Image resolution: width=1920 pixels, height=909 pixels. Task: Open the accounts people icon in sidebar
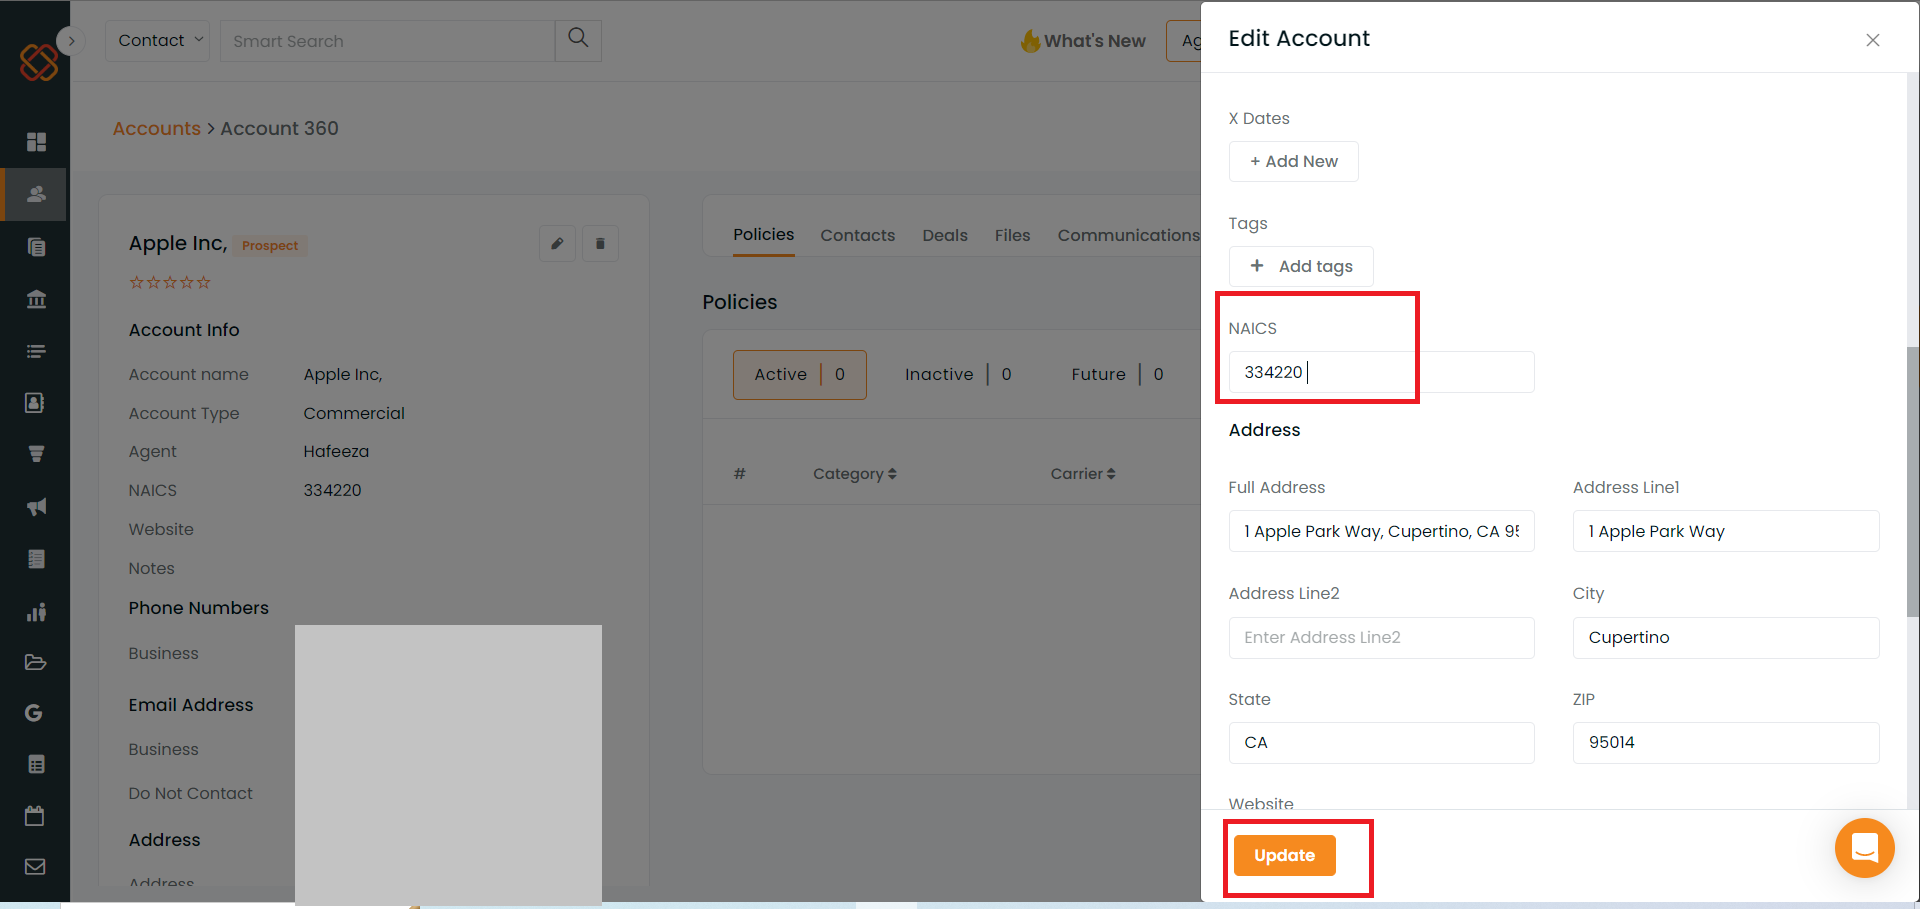(x=36, y=194)
